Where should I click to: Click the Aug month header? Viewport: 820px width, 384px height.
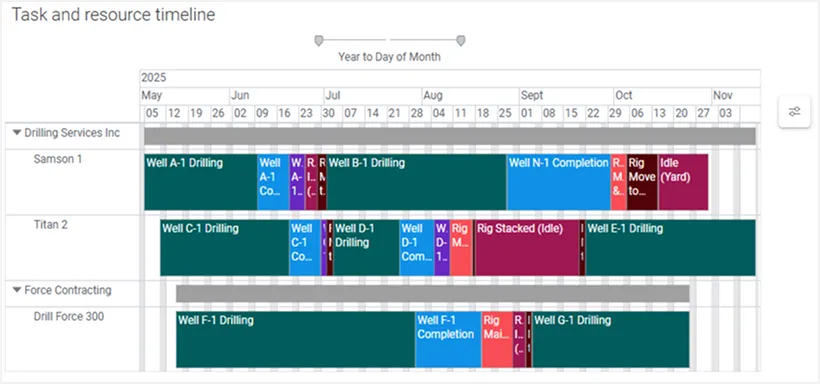471,96
